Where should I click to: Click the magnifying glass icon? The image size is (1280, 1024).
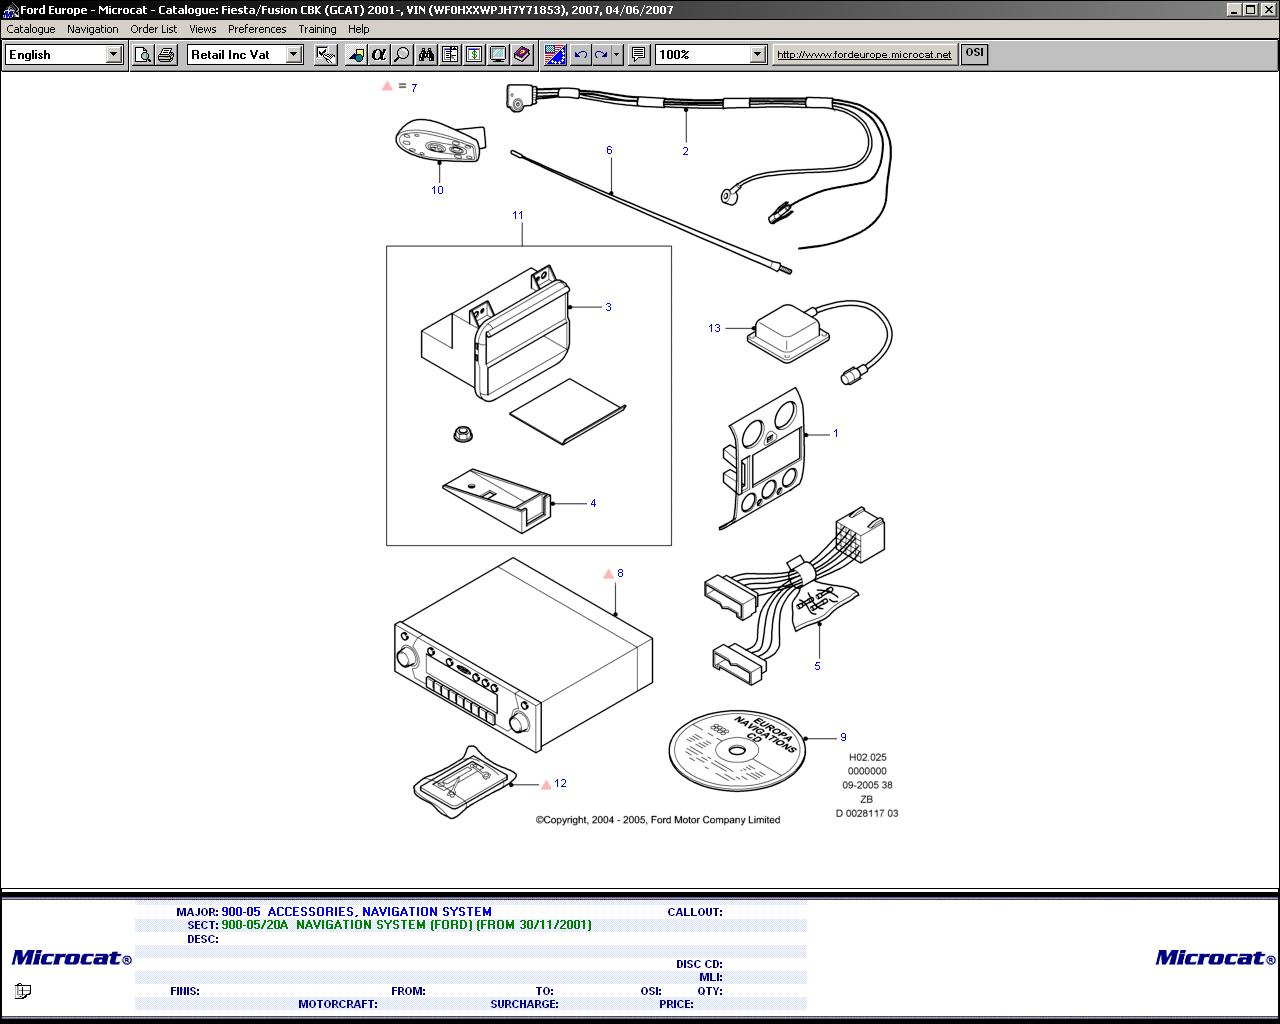tap(402, 55)
